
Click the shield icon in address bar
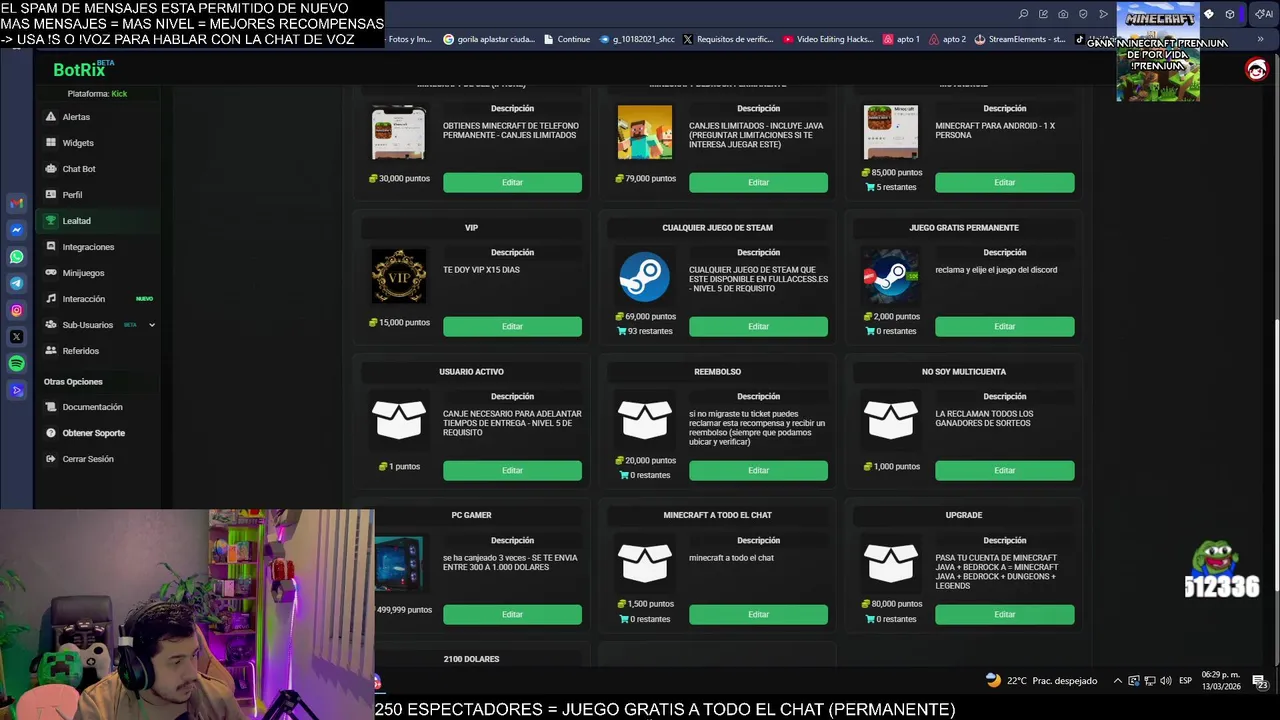tap(1083, 14)
